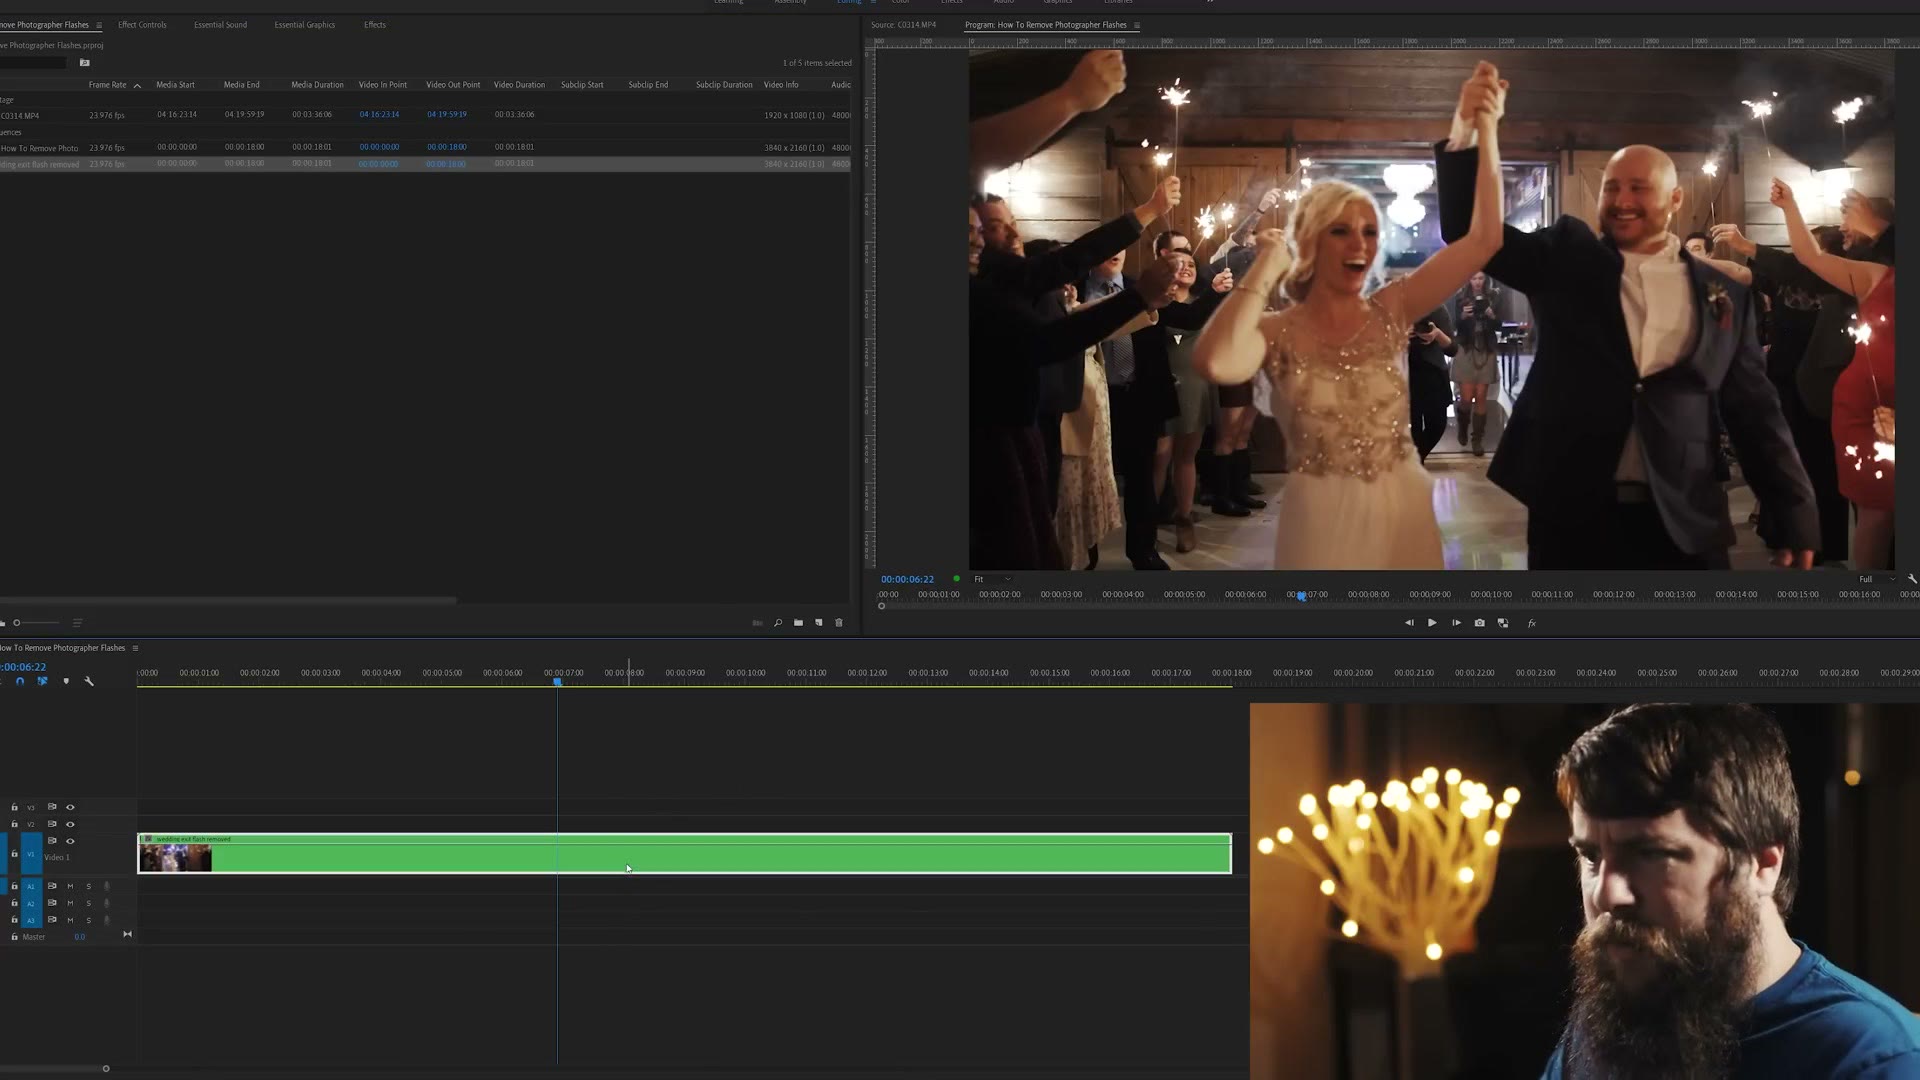
Task: Toggle sync lock on track V2
Action: point(52,824)
